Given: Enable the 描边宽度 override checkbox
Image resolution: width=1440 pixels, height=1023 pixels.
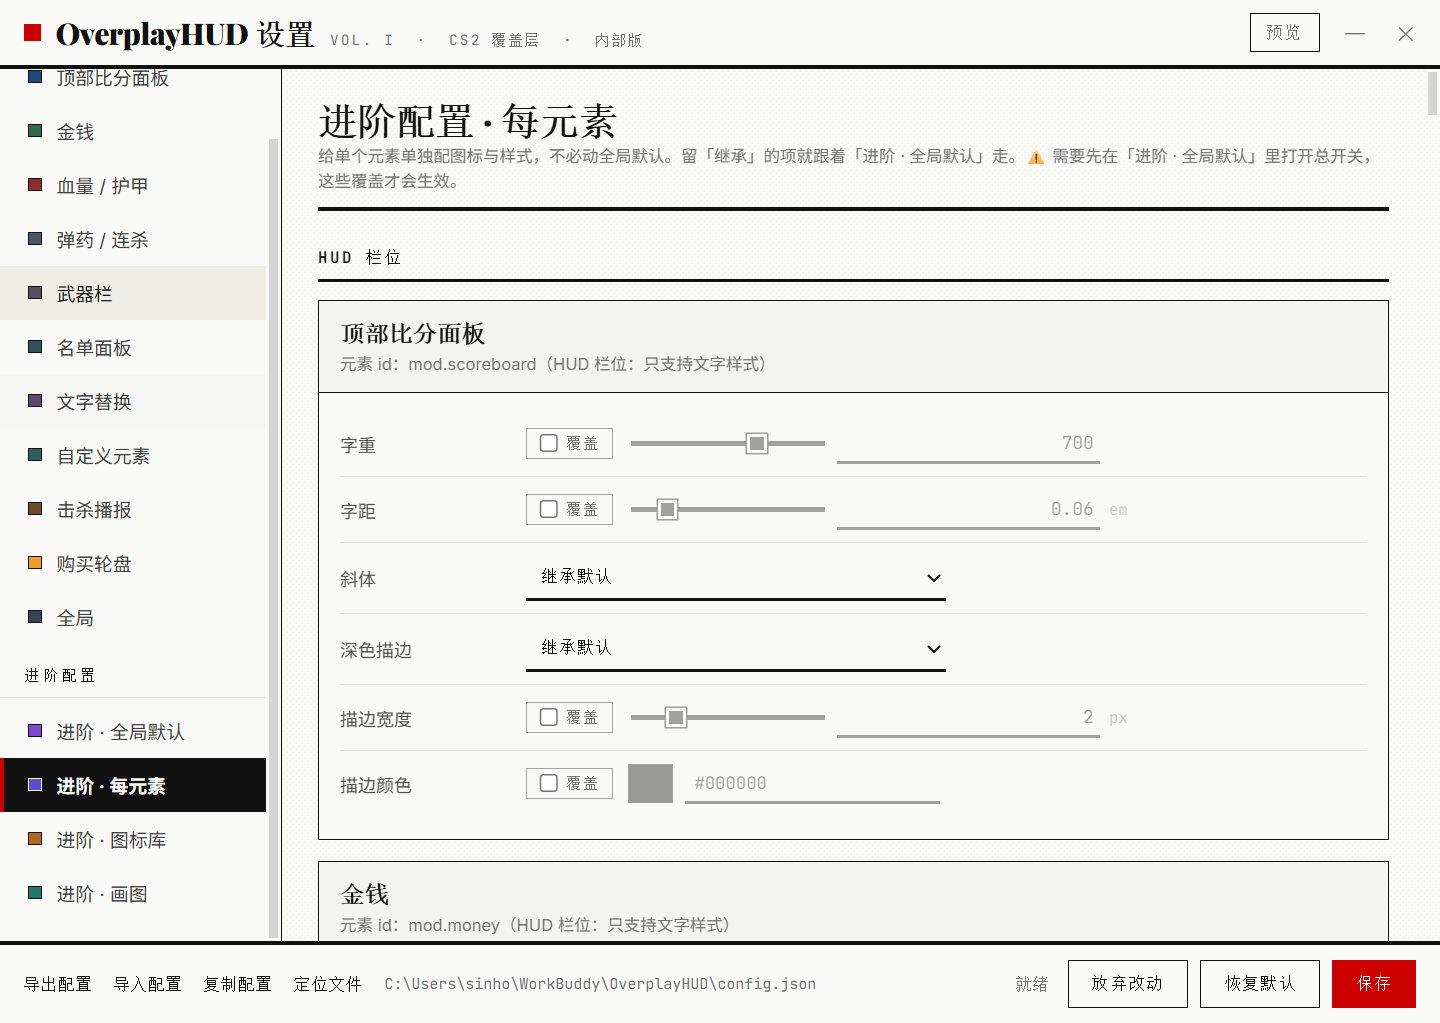Looking at the screenshot, I should tap(549, 717).
